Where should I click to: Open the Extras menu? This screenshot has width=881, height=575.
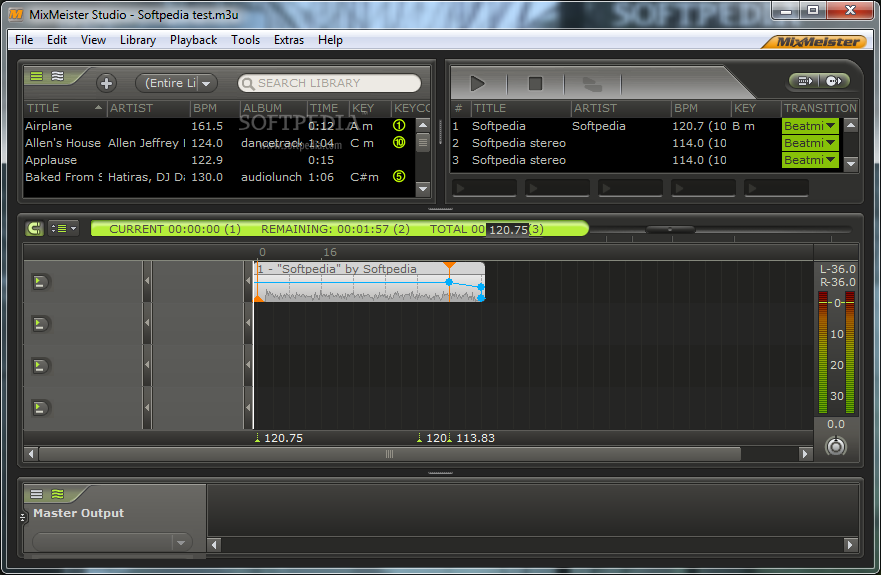point(289,40)
